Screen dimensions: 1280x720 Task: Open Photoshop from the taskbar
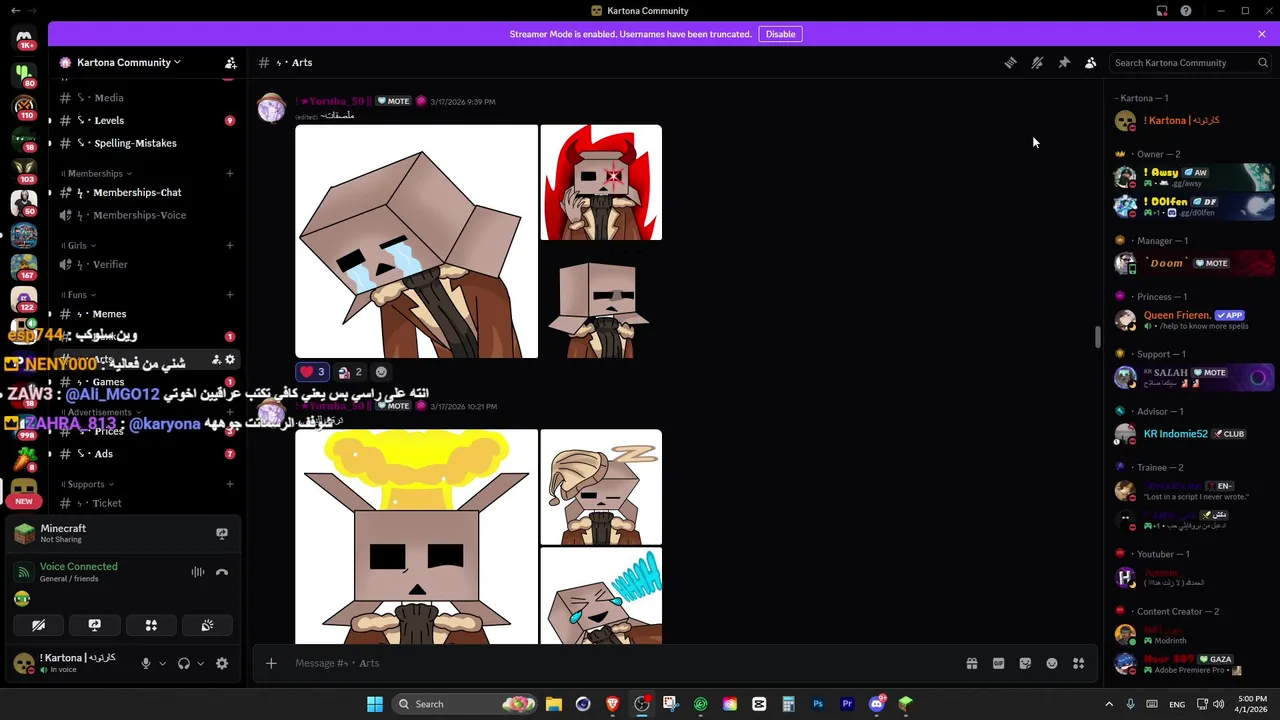(818, 704)
